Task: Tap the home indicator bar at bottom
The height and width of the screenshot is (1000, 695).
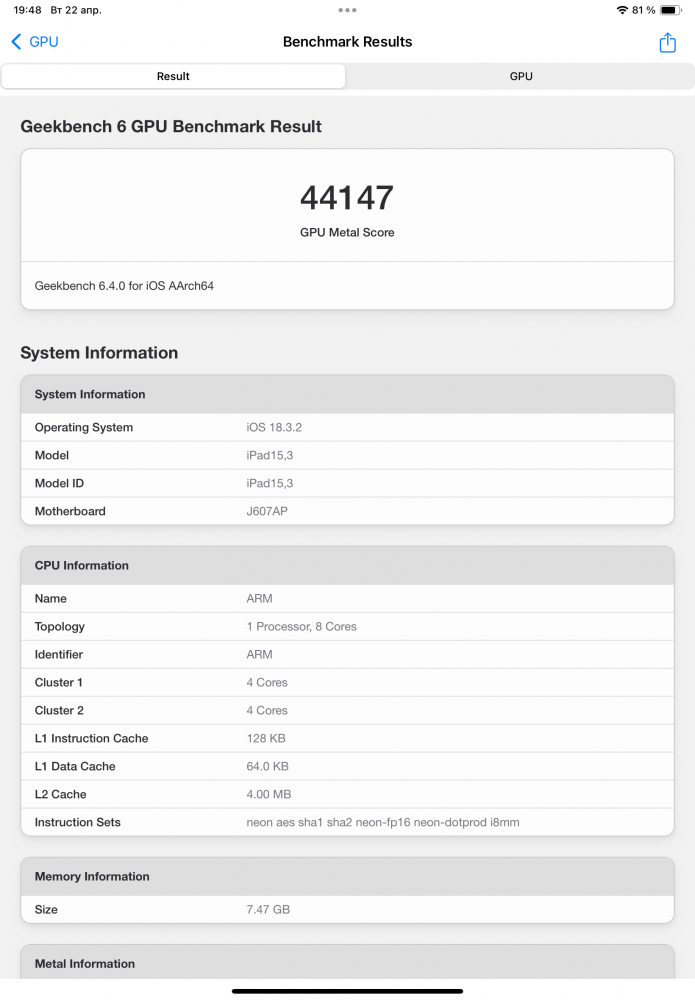Action: point(347,991)
